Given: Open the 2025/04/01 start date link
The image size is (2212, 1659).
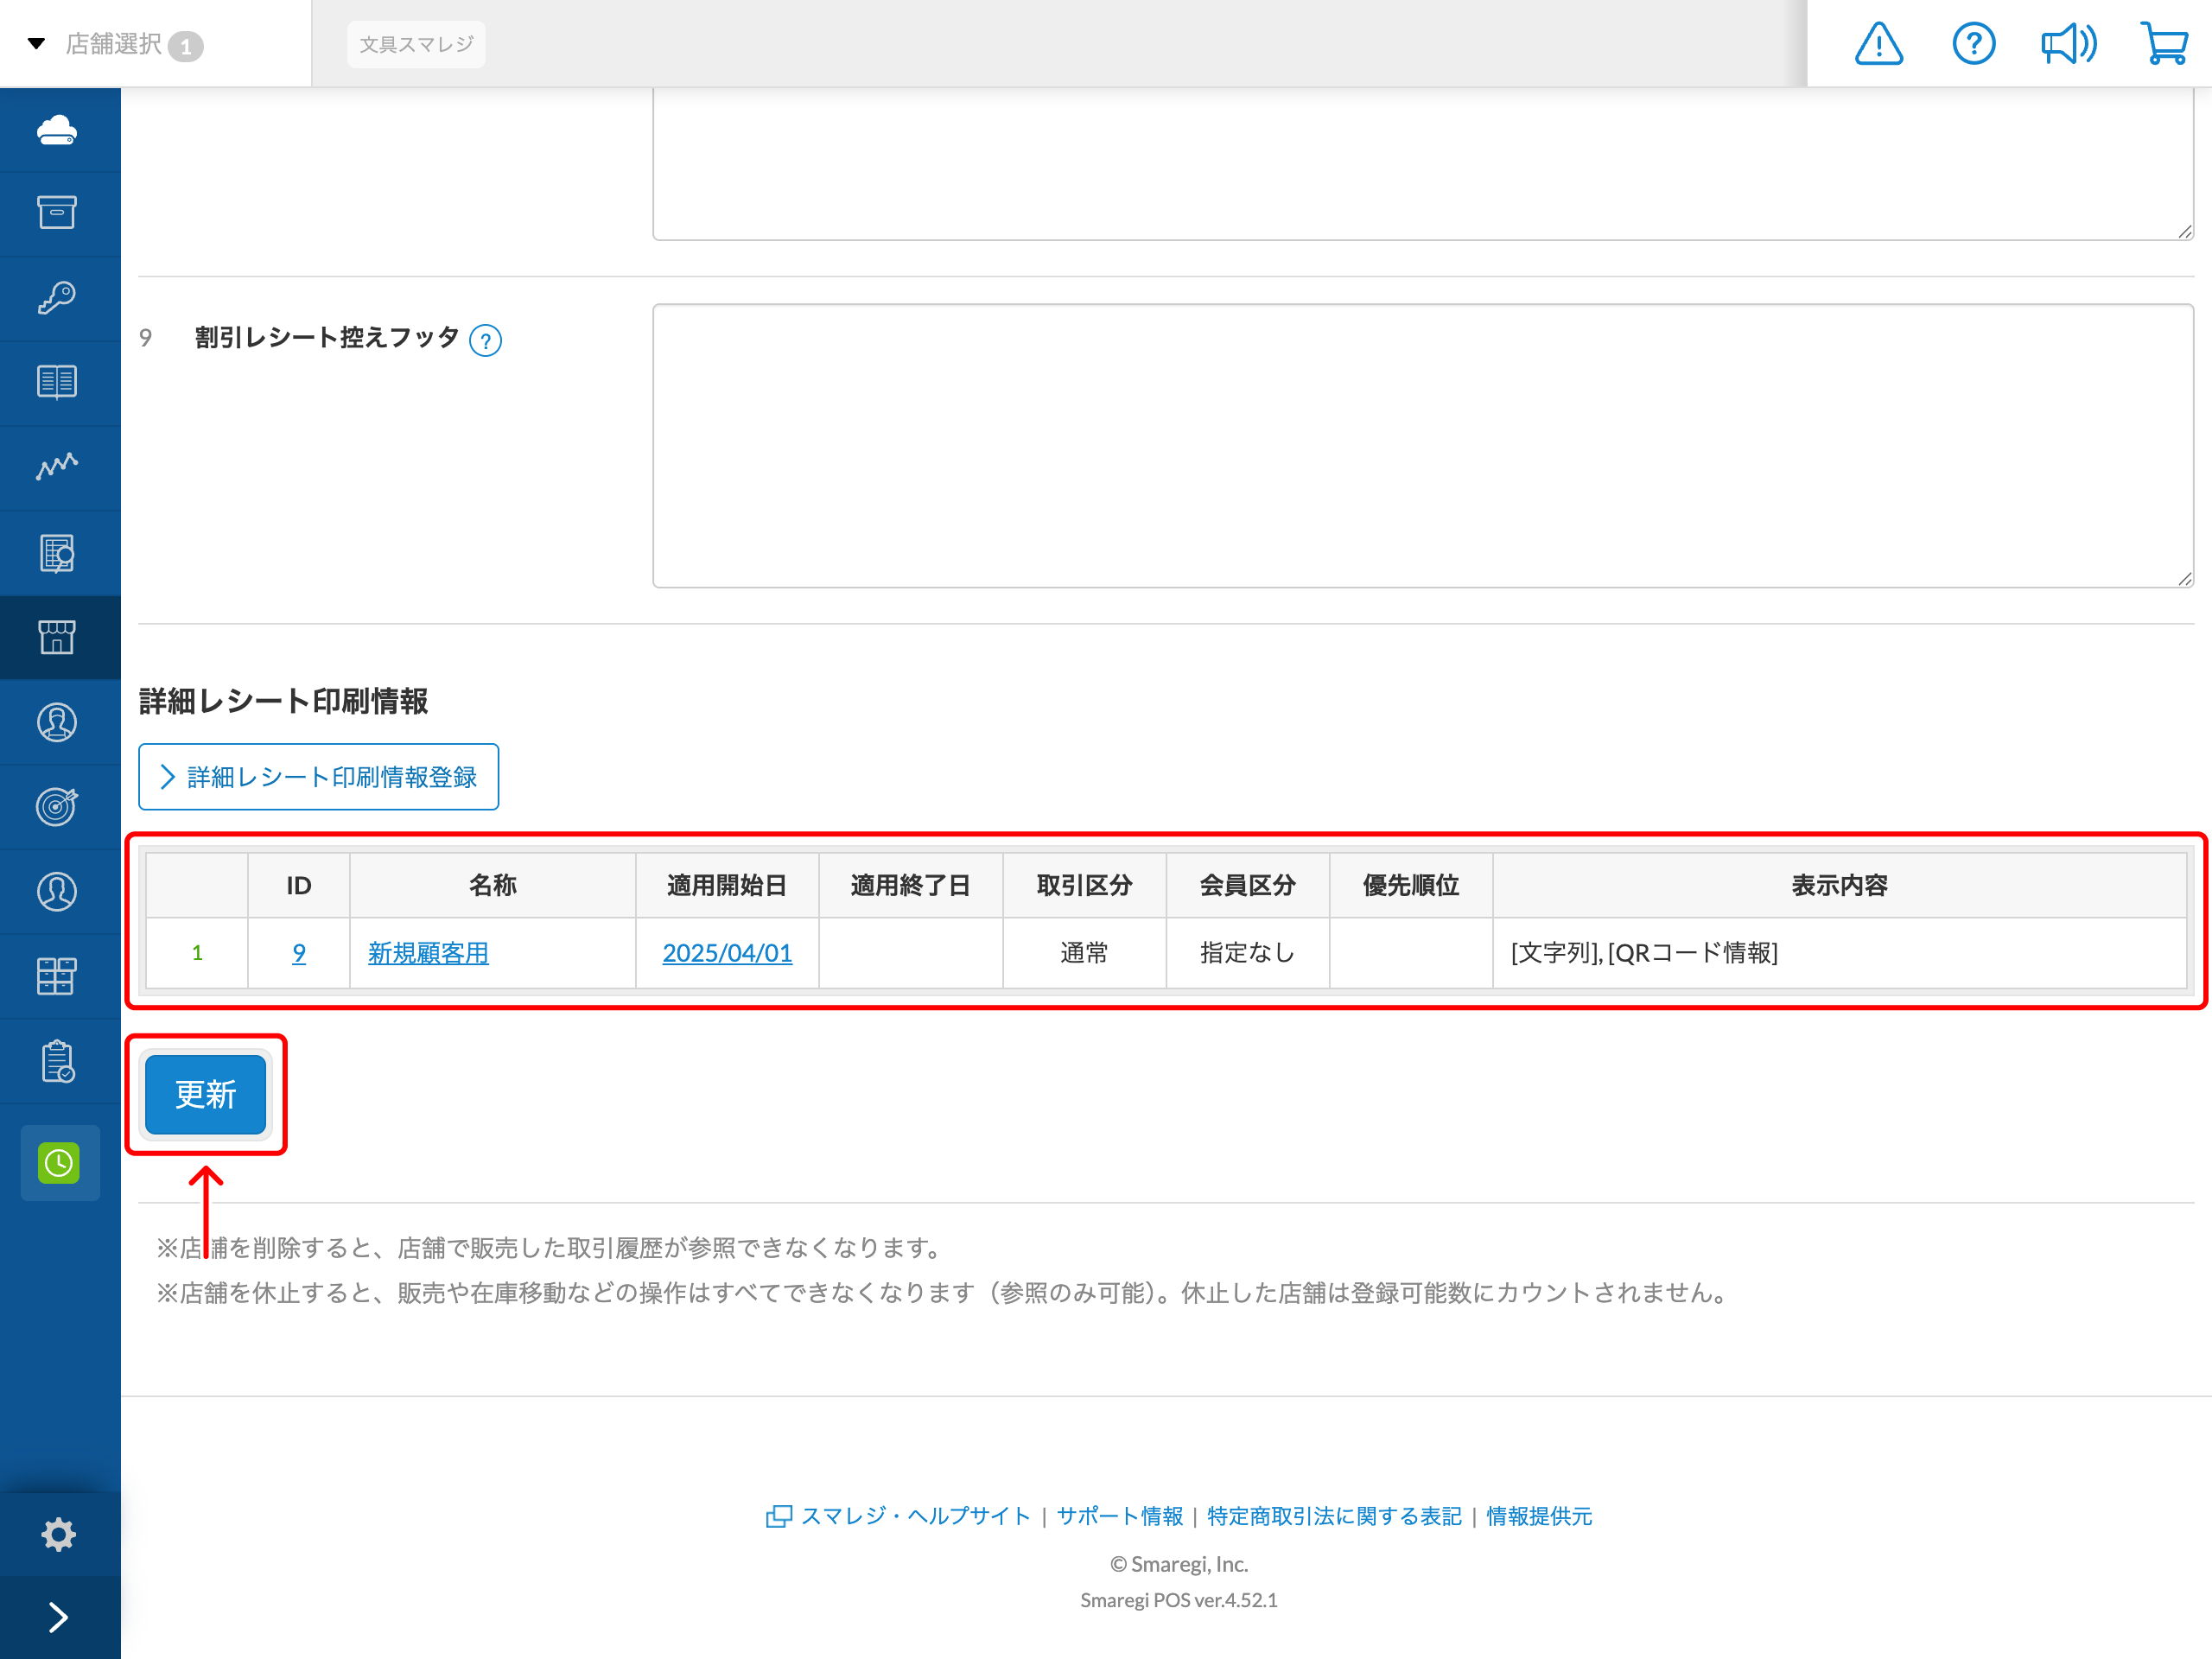Looking at the screenshot, I should [x=727, y=953].
